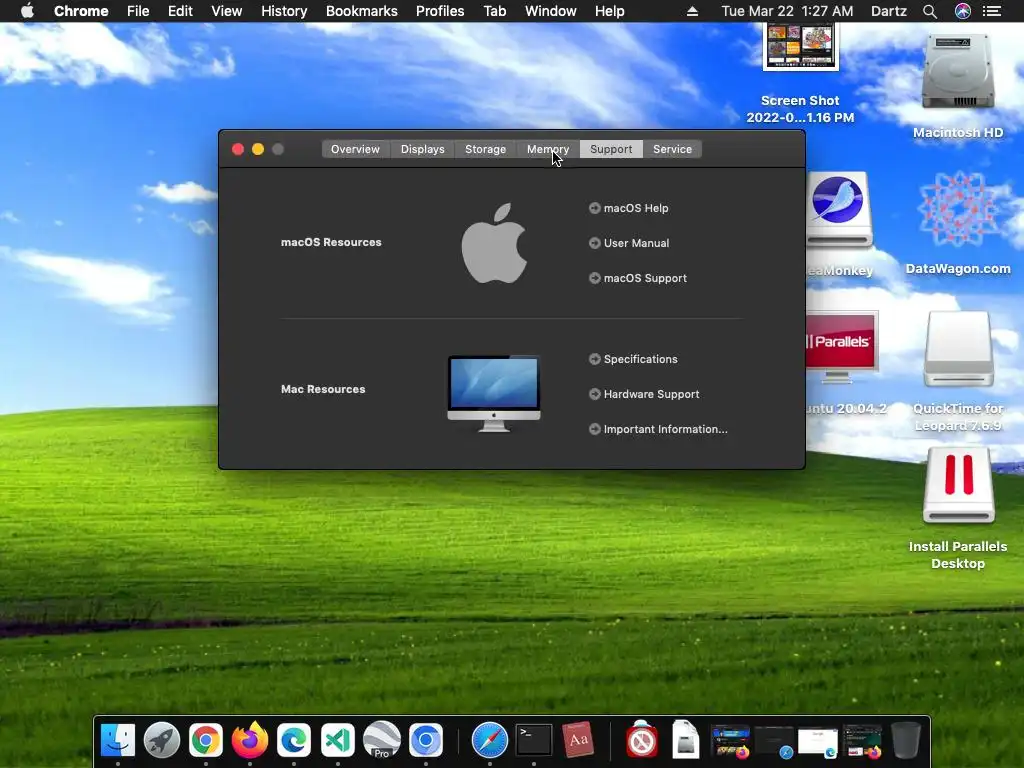This screenshot has height=768, width=1024.
Task: Open Google Earth Pro from the Dock
Action: coord(382,741)
